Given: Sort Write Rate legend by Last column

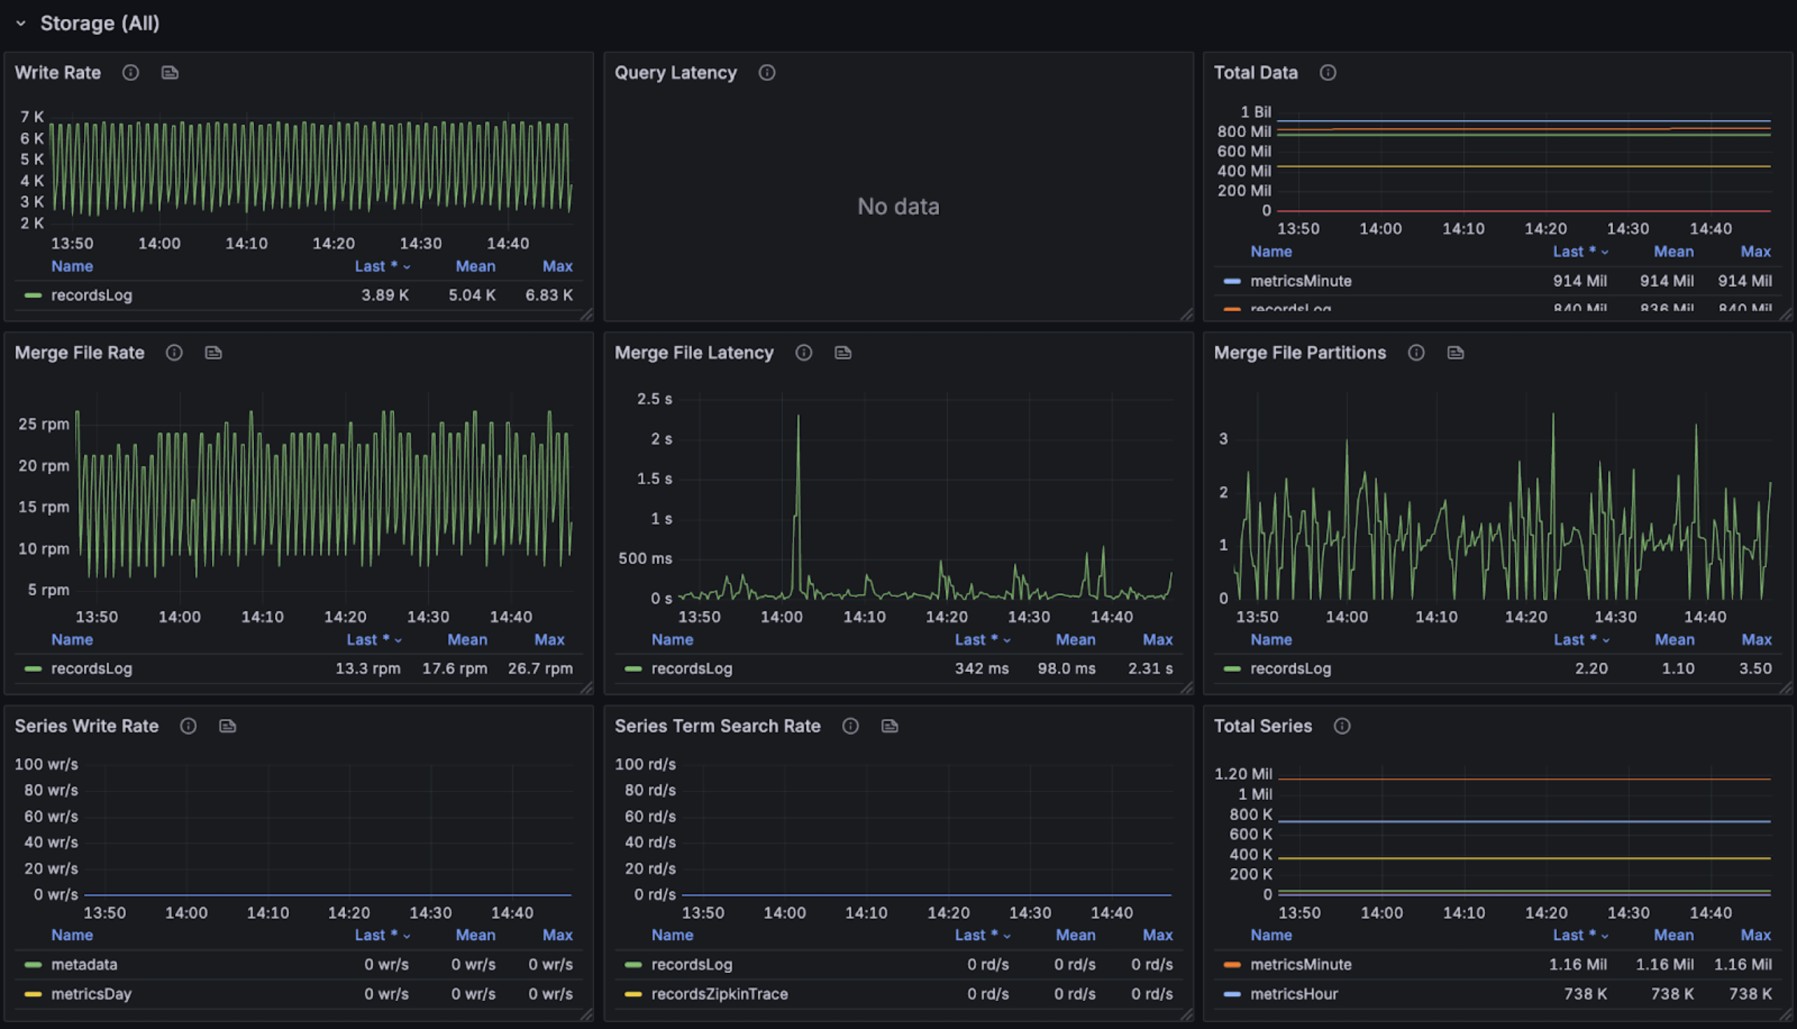Looking at the screenshot, I should 370,266.
